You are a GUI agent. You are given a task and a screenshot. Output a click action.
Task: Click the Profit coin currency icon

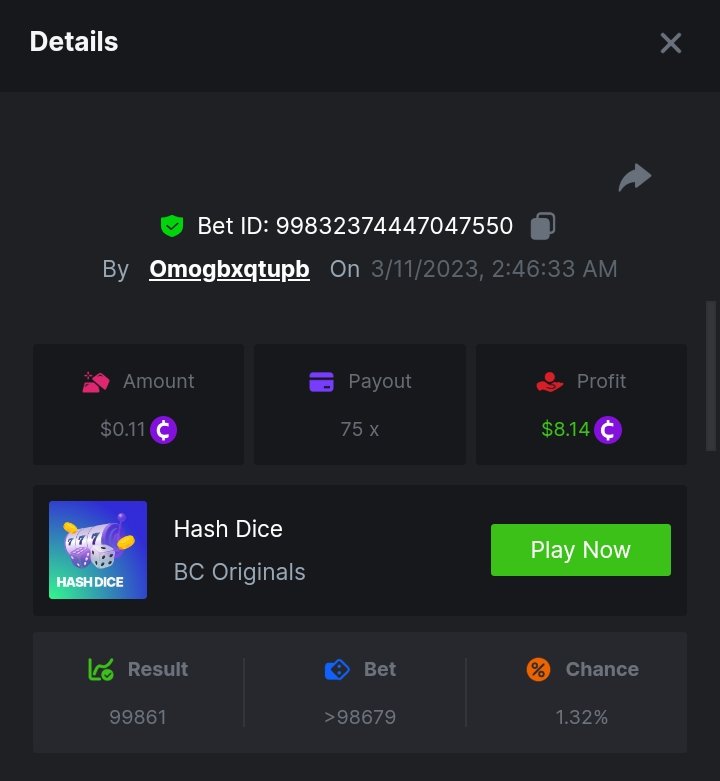coord(608,430)
